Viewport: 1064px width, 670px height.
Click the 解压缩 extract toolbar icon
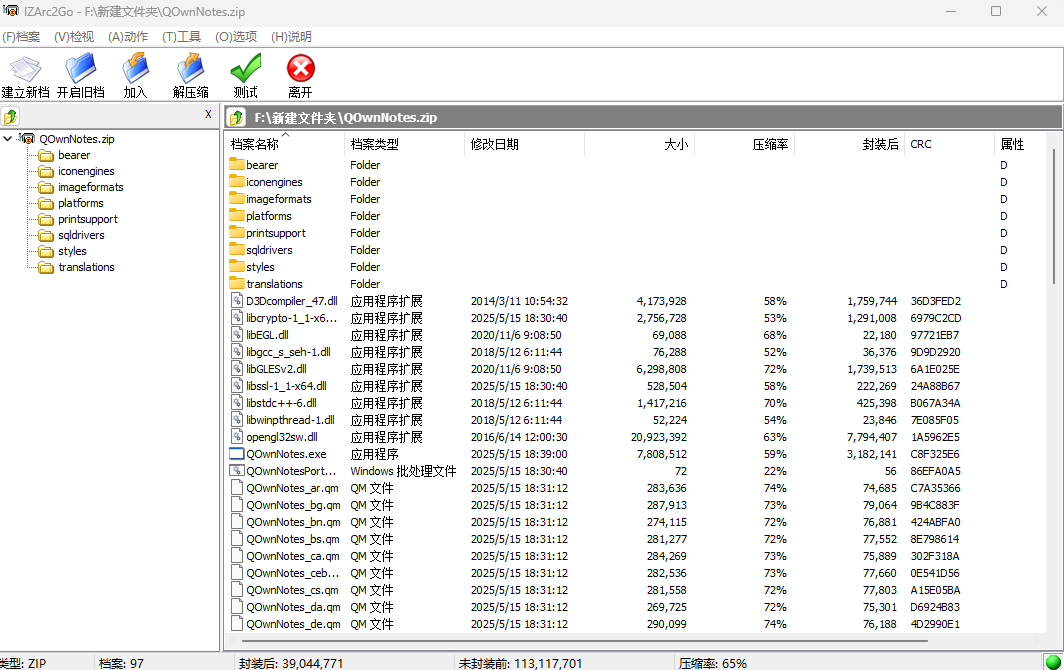(191, 69)
